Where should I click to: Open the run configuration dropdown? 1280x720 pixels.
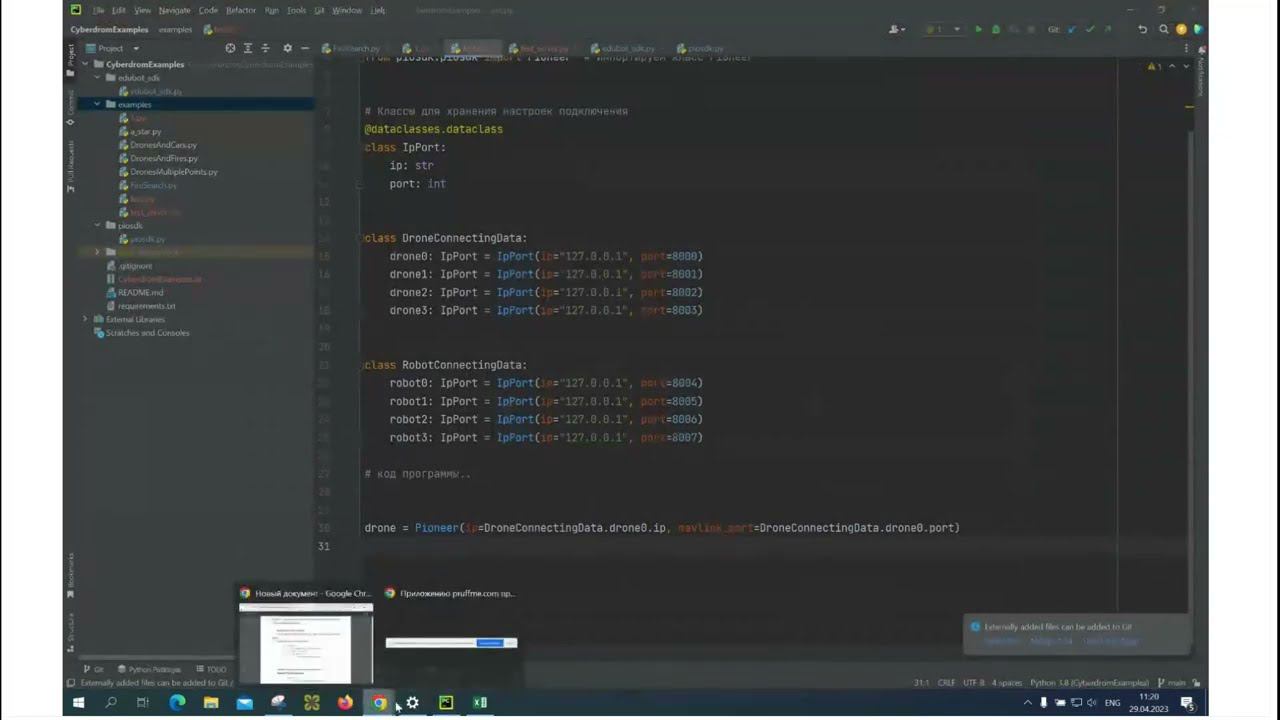click(x=942, y=30)
